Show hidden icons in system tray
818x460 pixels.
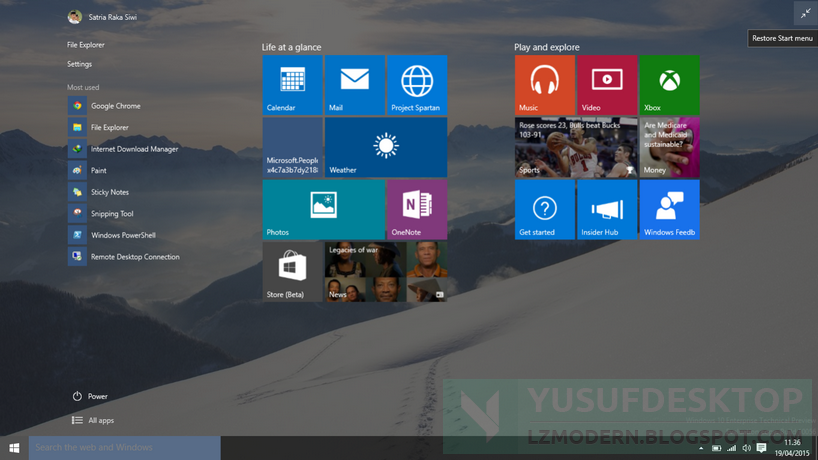701,449
